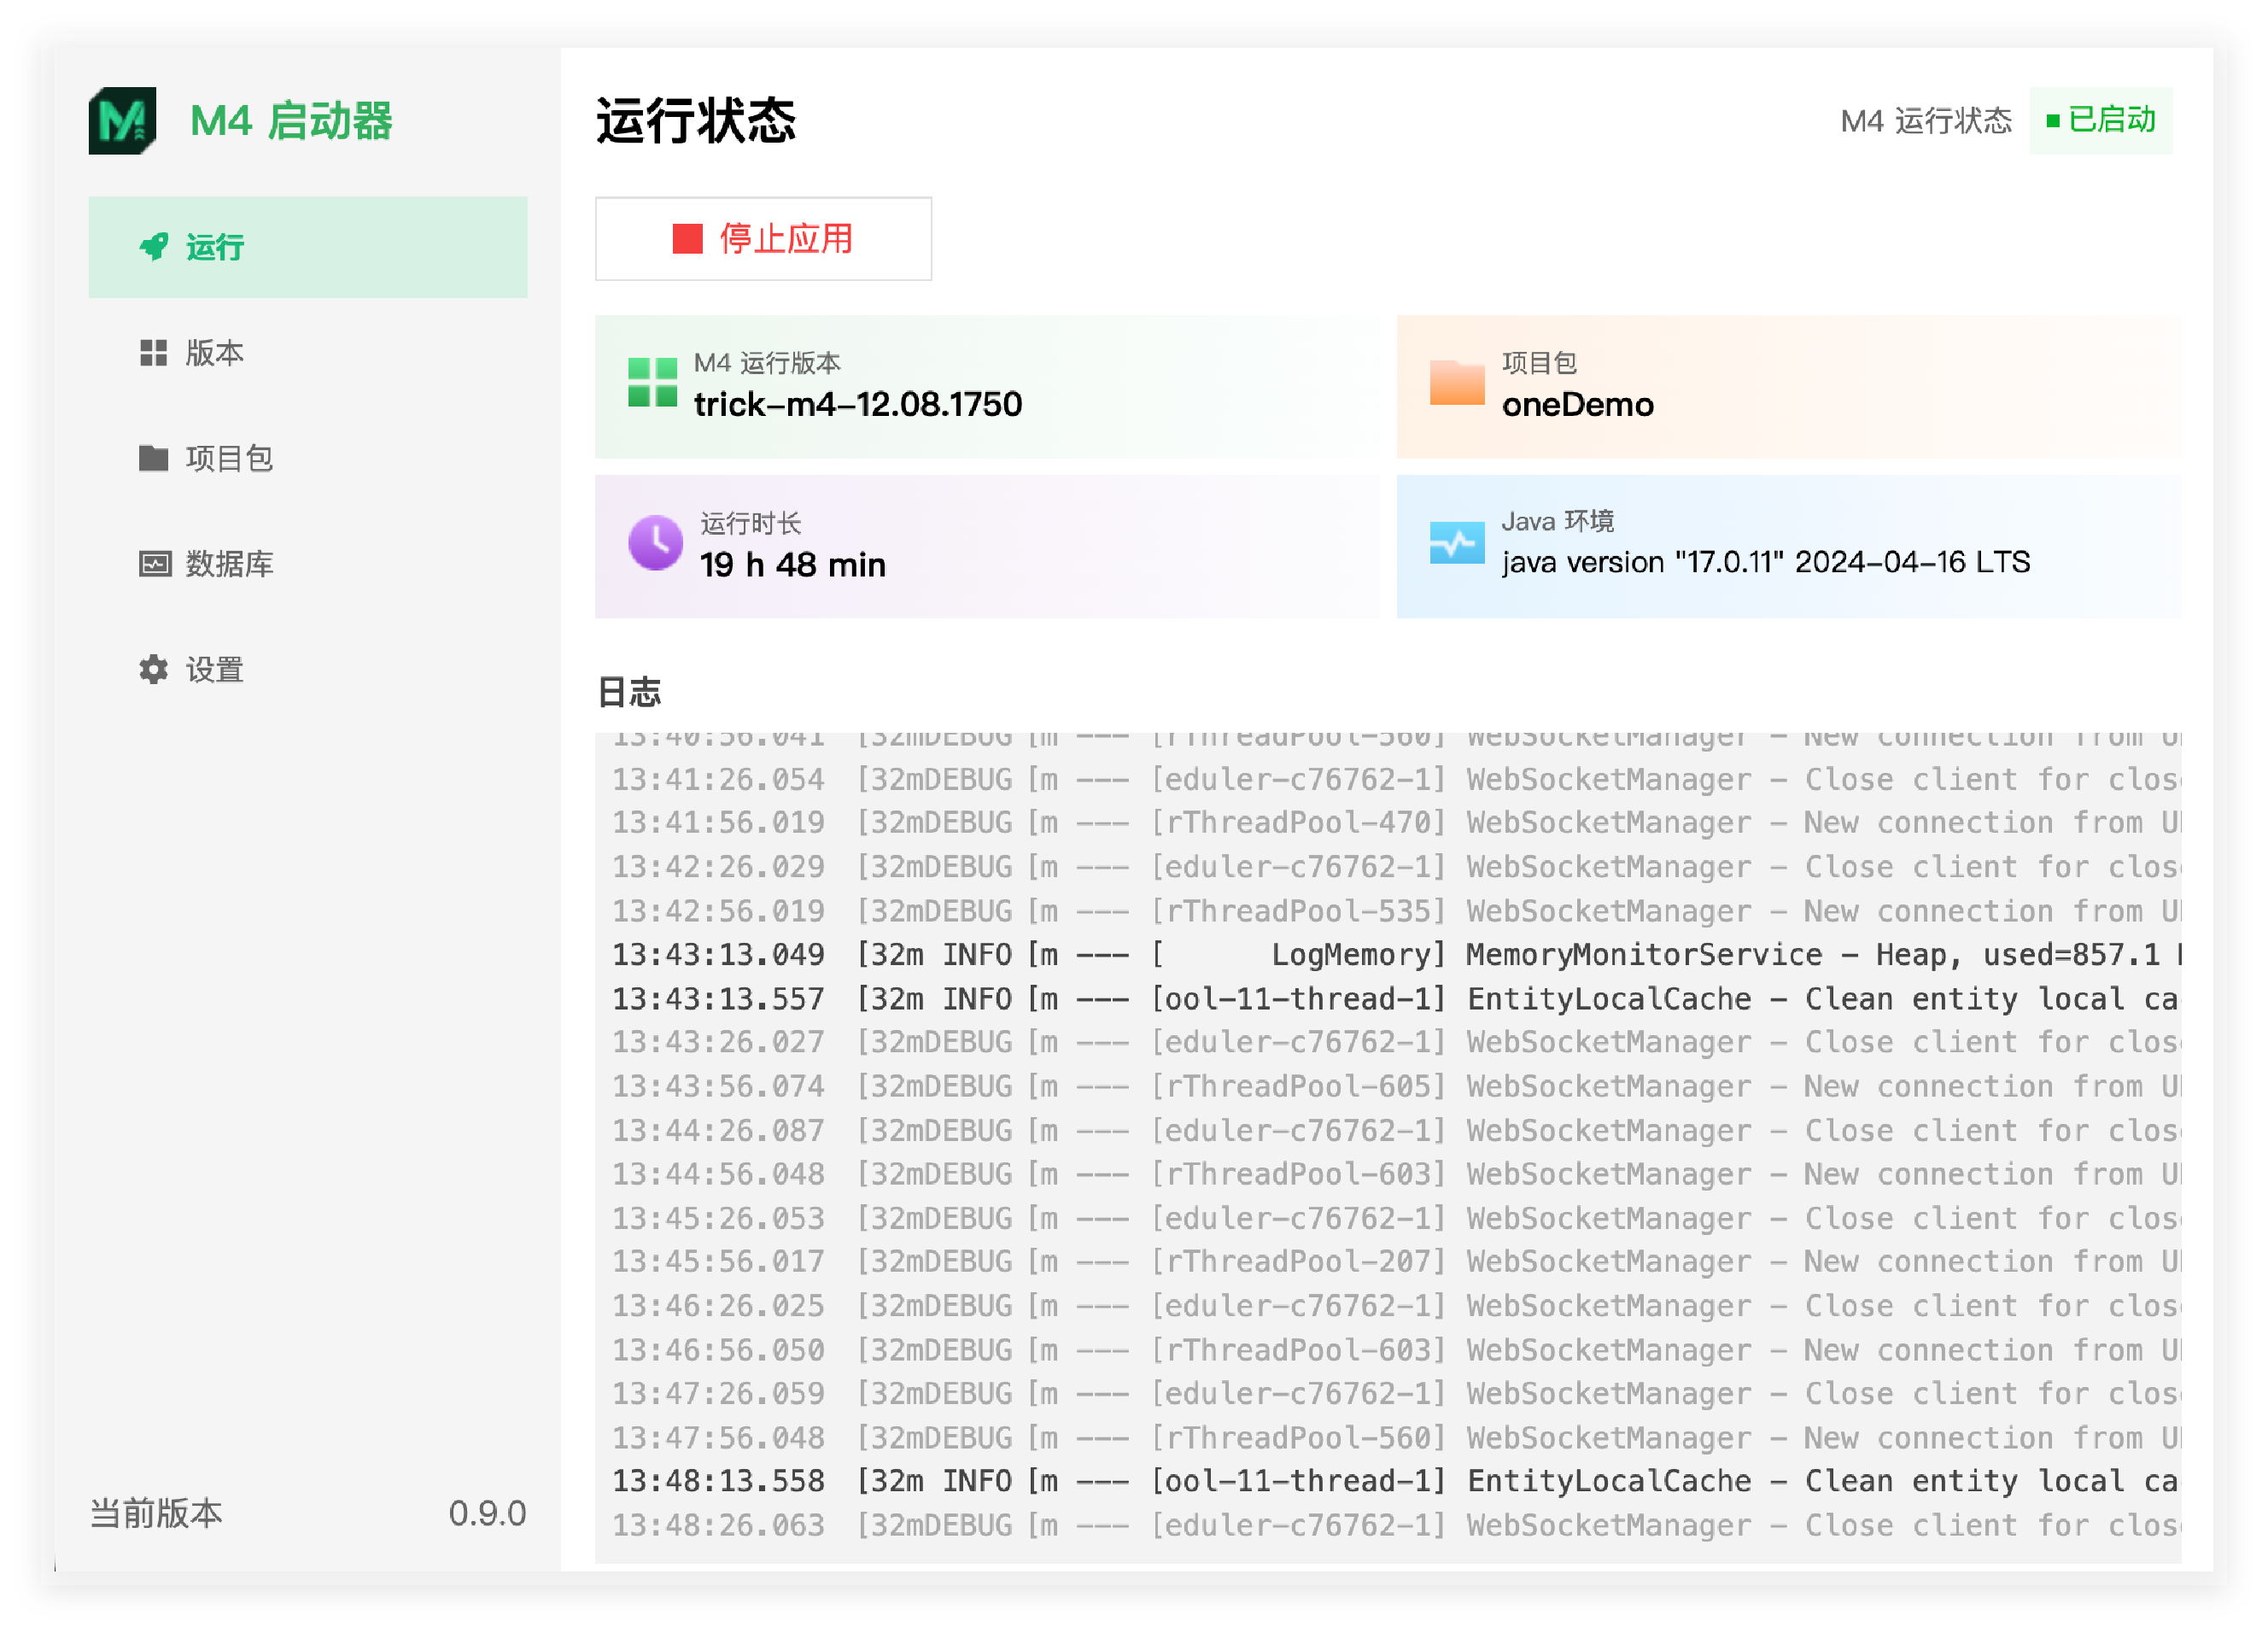Click the orange project package folder icon
The height and width of the screenshot is (1633, 2268).
pos(1456,383)
